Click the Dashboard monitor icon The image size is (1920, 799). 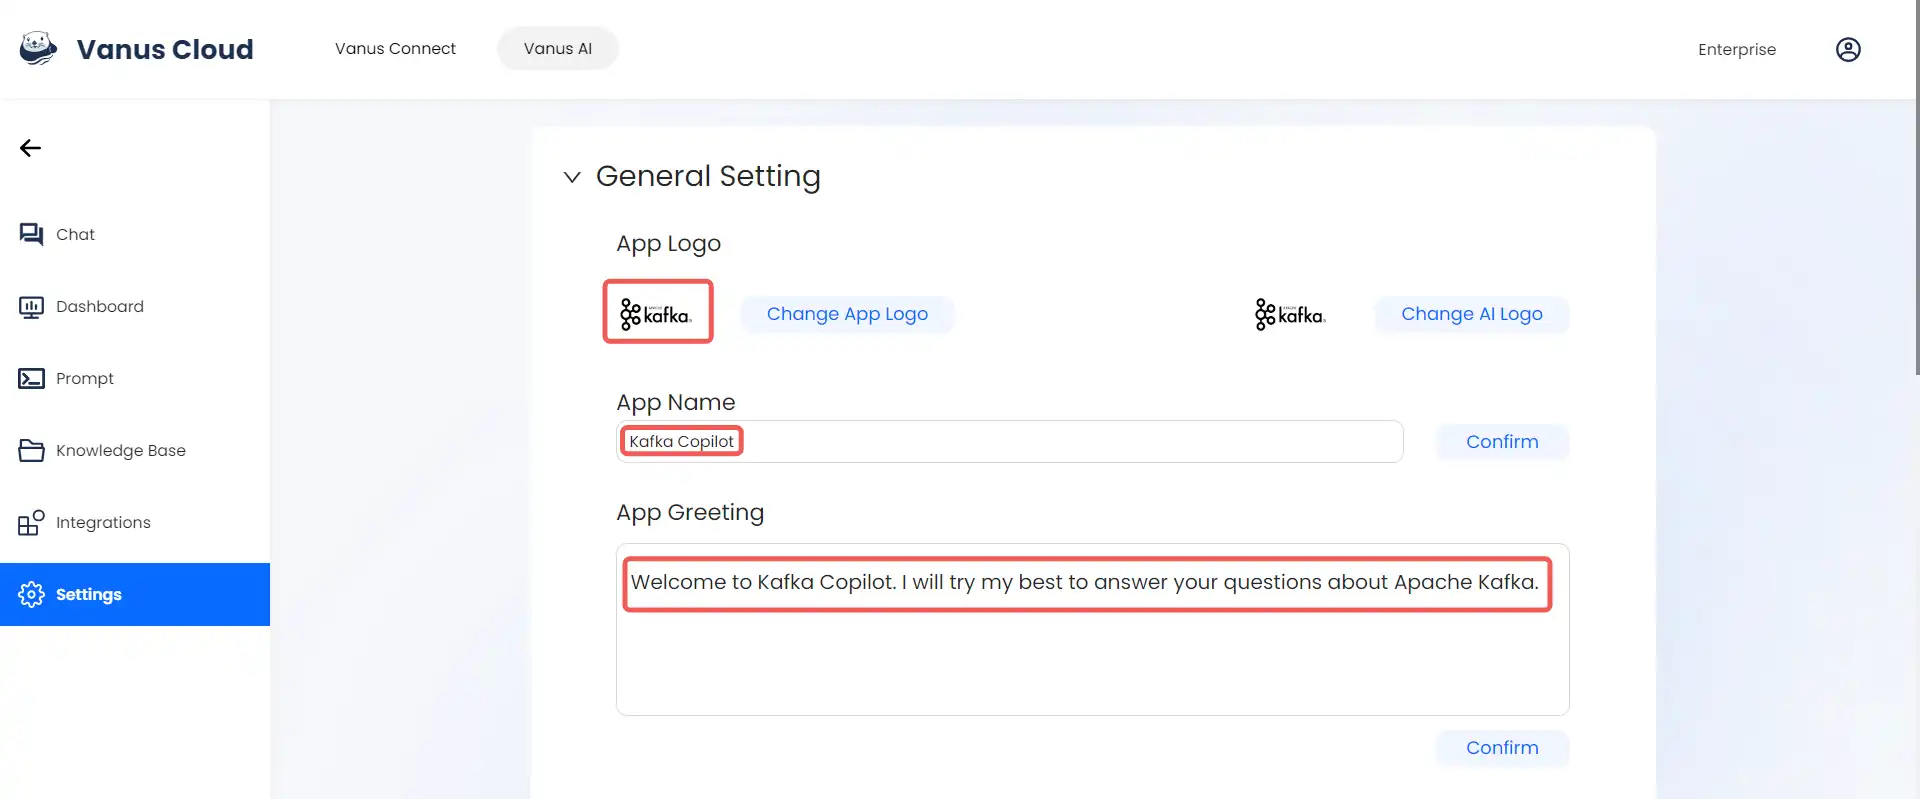pos(31,306)
